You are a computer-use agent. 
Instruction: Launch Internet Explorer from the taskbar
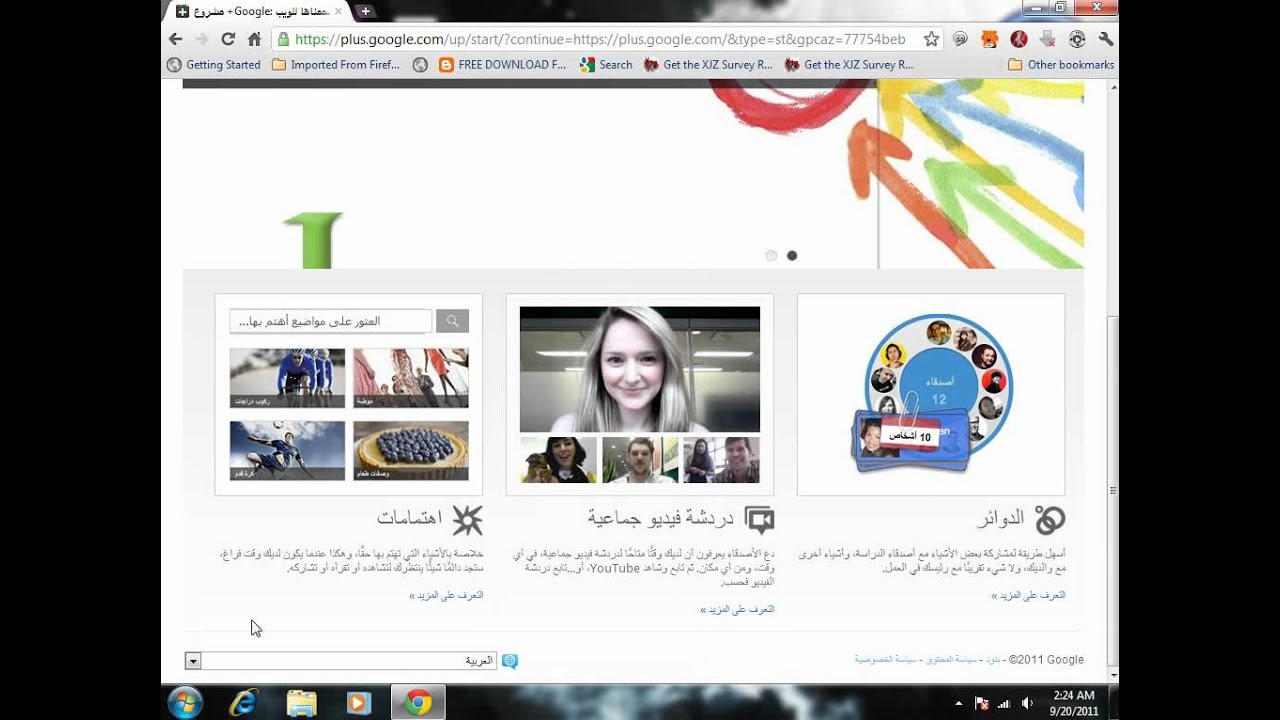[243, 703]
